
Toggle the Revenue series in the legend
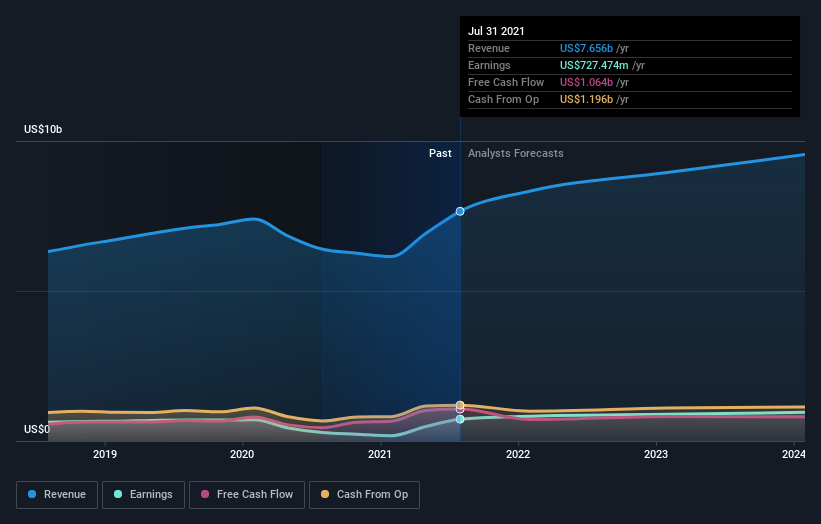point(57,495)
